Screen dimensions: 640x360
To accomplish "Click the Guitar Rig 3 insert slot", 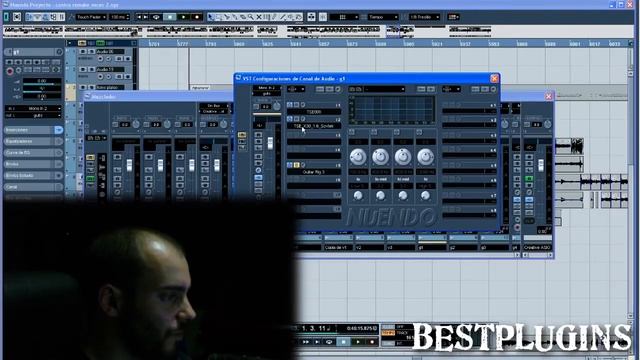I will (x=313, y=172).
